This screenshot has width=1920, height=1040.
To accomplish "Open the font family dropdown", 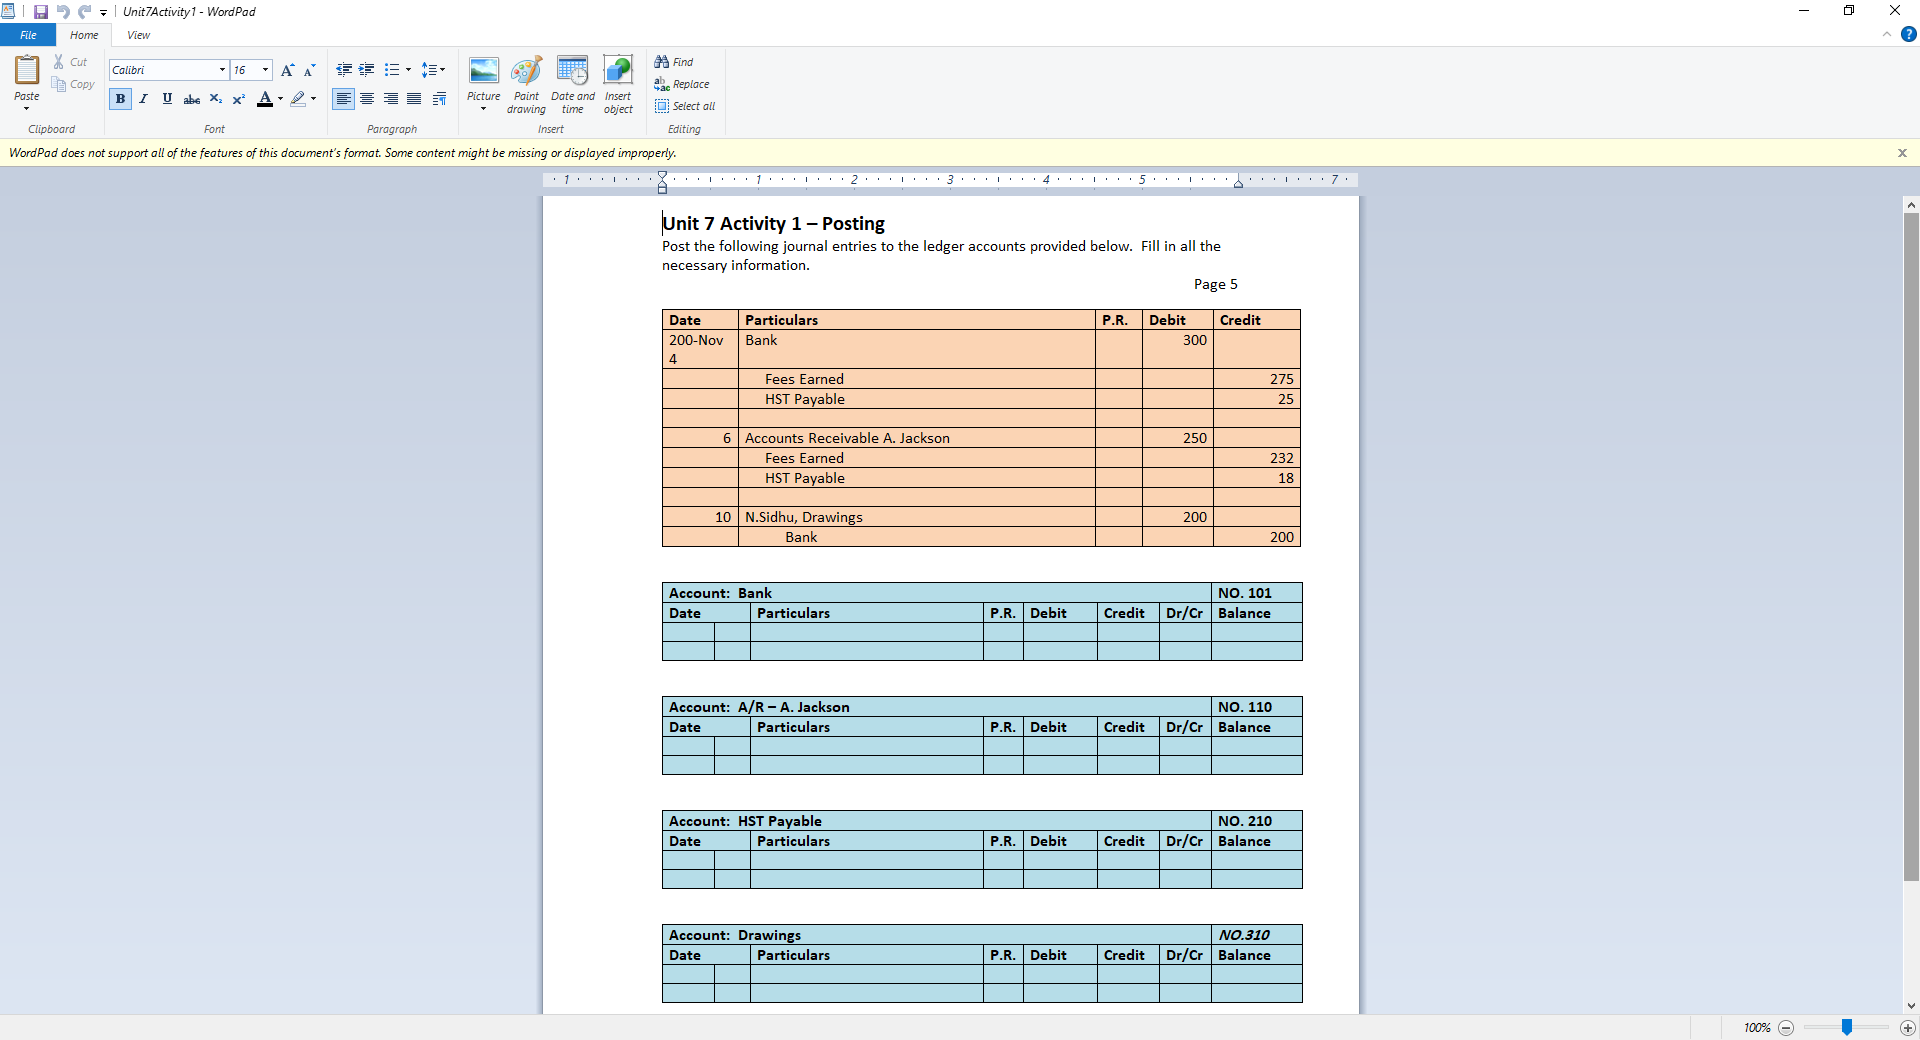I will pyautogui.click(x=222, y=70).
